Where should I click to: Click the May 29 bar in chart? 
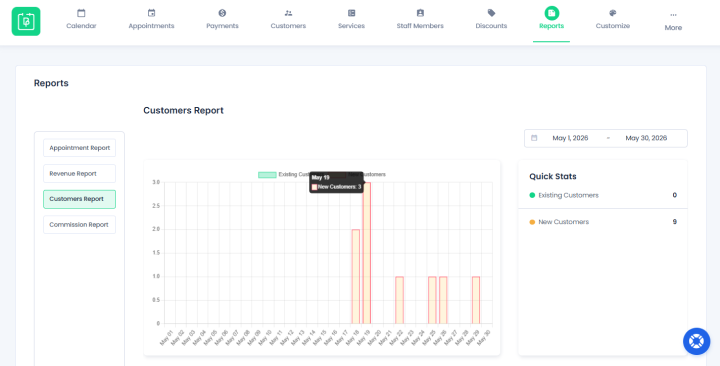[x=476, y=300]
